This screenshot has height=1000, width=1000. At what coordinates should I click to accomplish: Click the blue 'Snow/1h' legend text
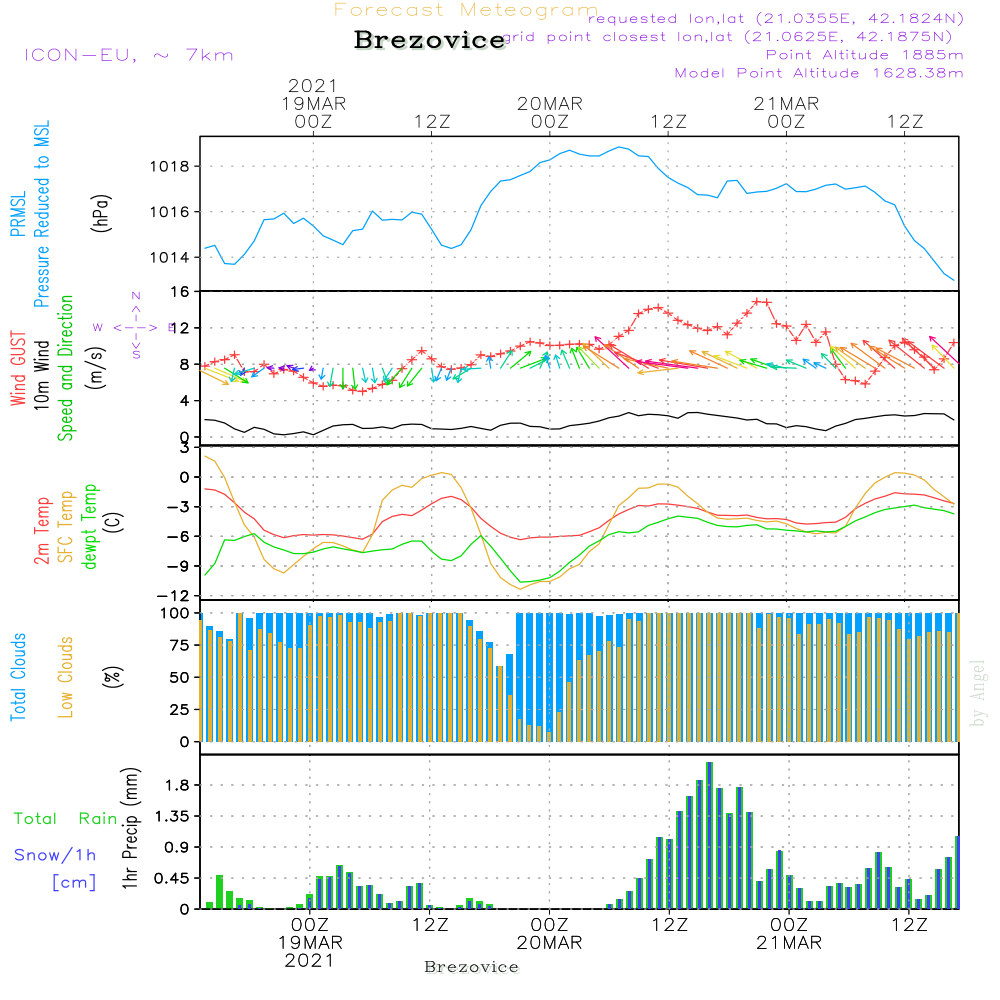tap(55, 855)
